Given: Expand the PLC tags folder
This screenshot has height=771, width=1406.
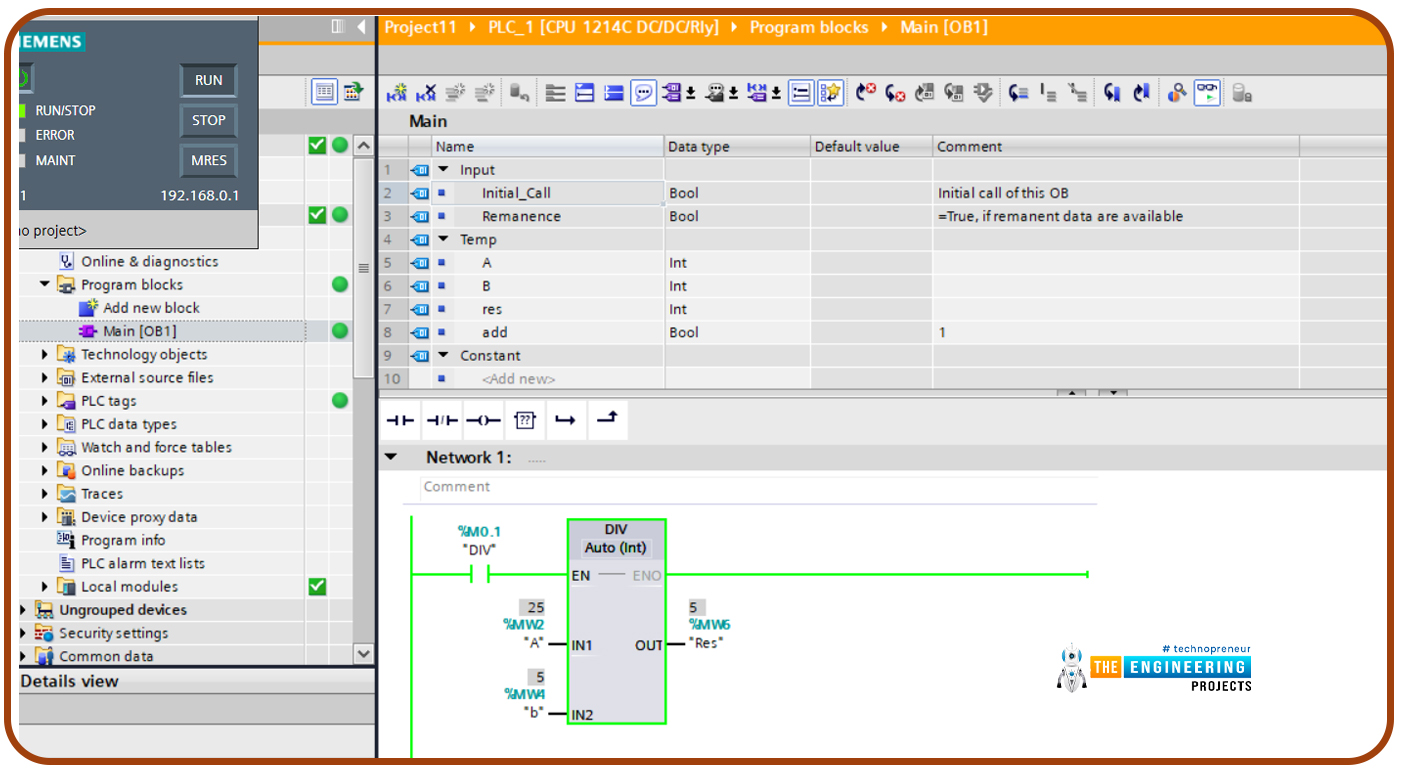Looking at the screenshot, I should [x=44, y=401].
